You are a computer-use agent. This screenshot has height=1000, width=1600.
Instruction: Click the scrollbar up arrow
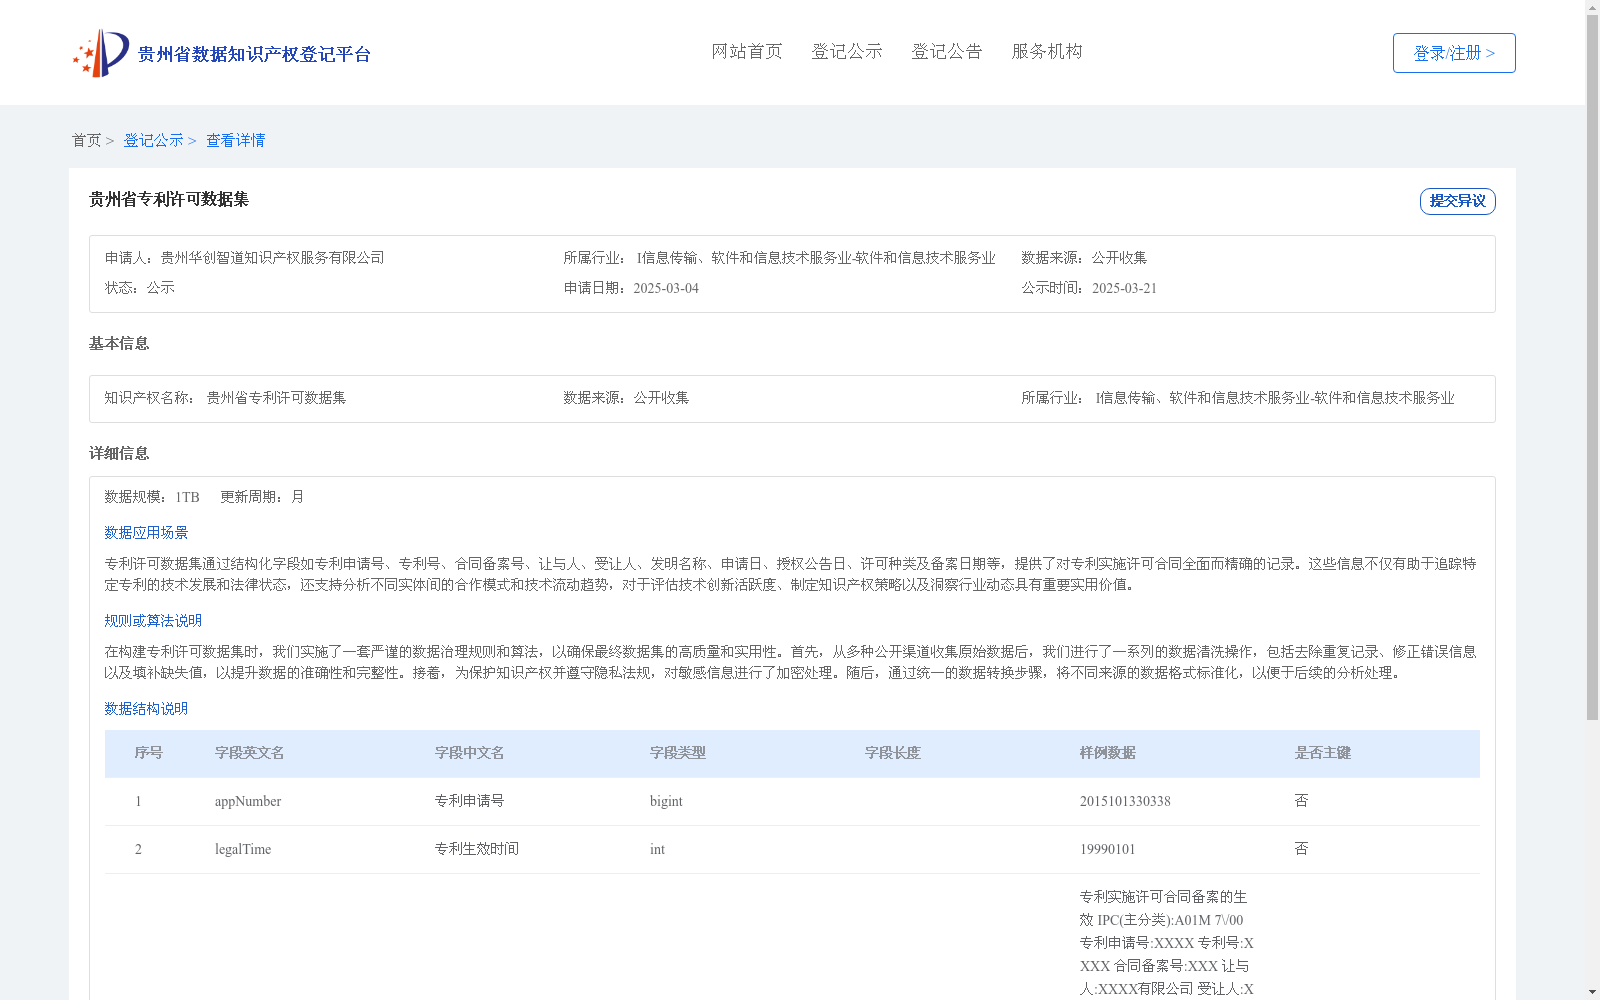tap(1592, 7)
